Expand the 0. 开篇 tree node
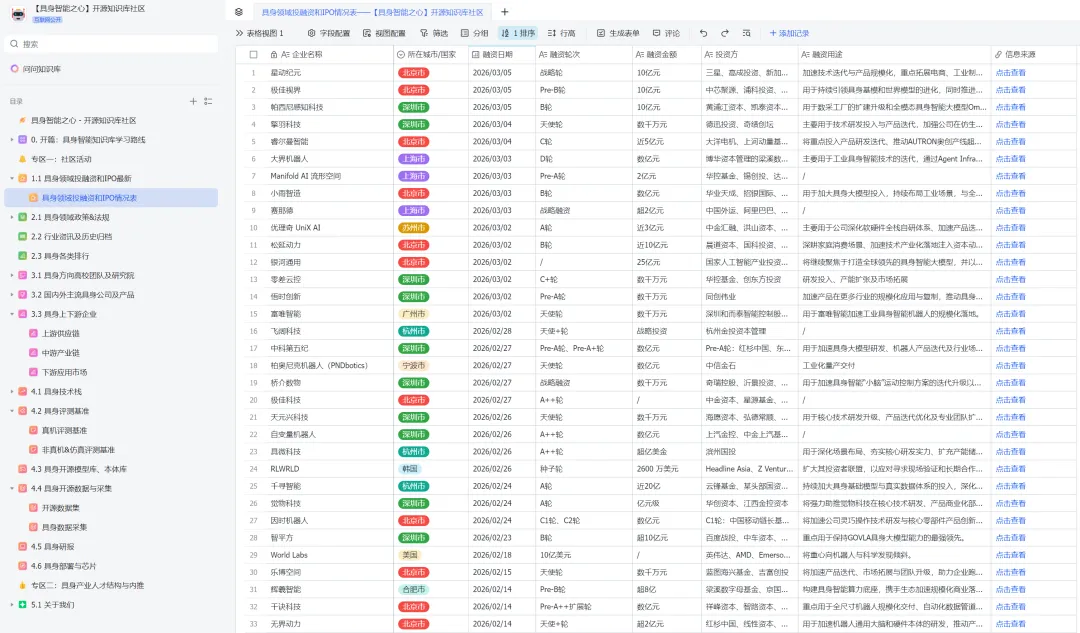This screenshot has height=633, width=1080. (x=12, y=140)
